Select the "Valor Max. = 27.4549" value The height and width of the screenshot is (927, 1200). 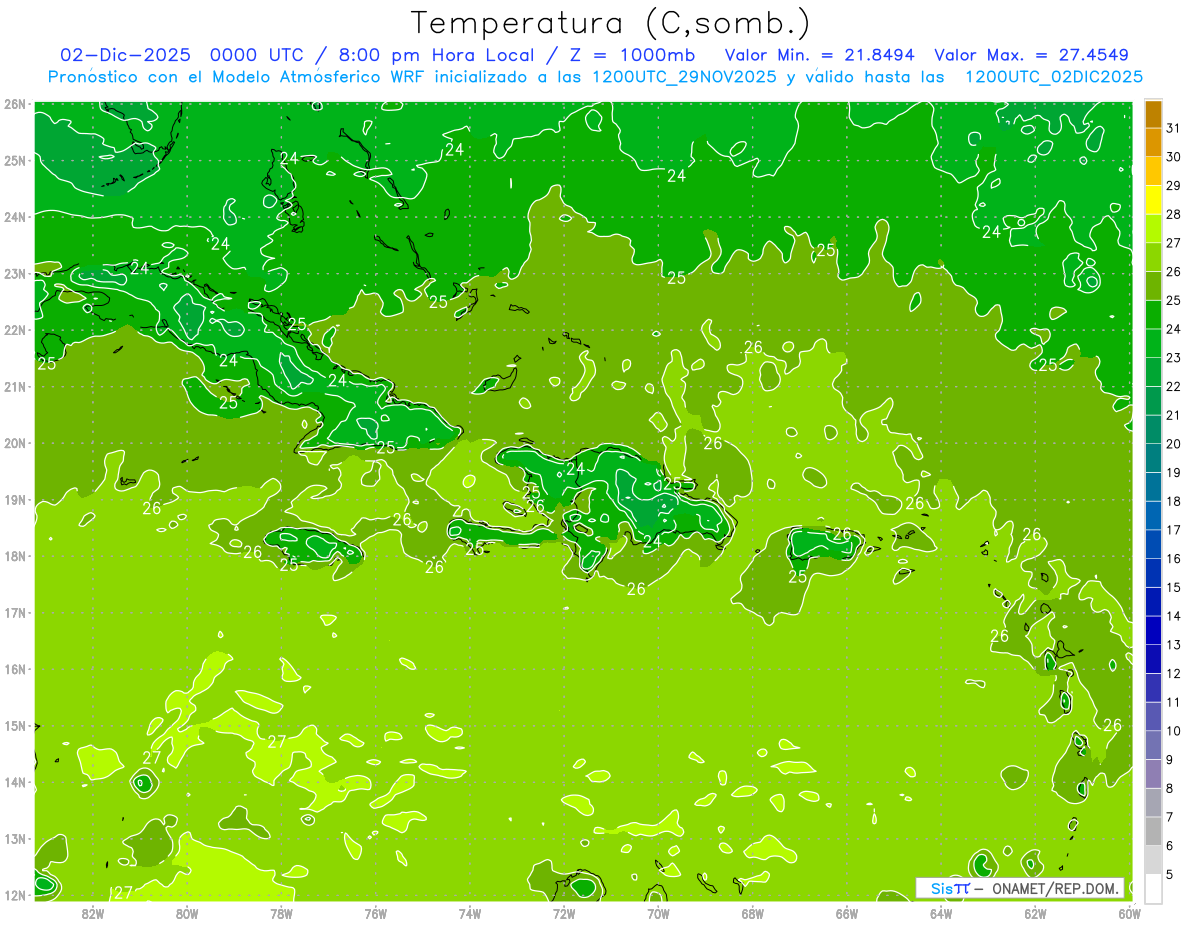1031,55
